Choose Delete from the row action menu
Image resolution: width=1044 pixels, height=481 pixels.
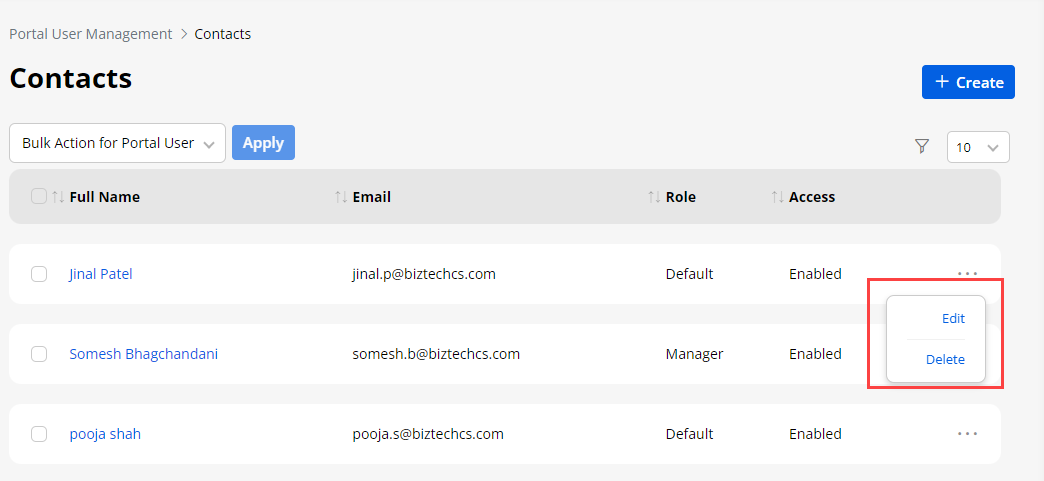point(945,359)
